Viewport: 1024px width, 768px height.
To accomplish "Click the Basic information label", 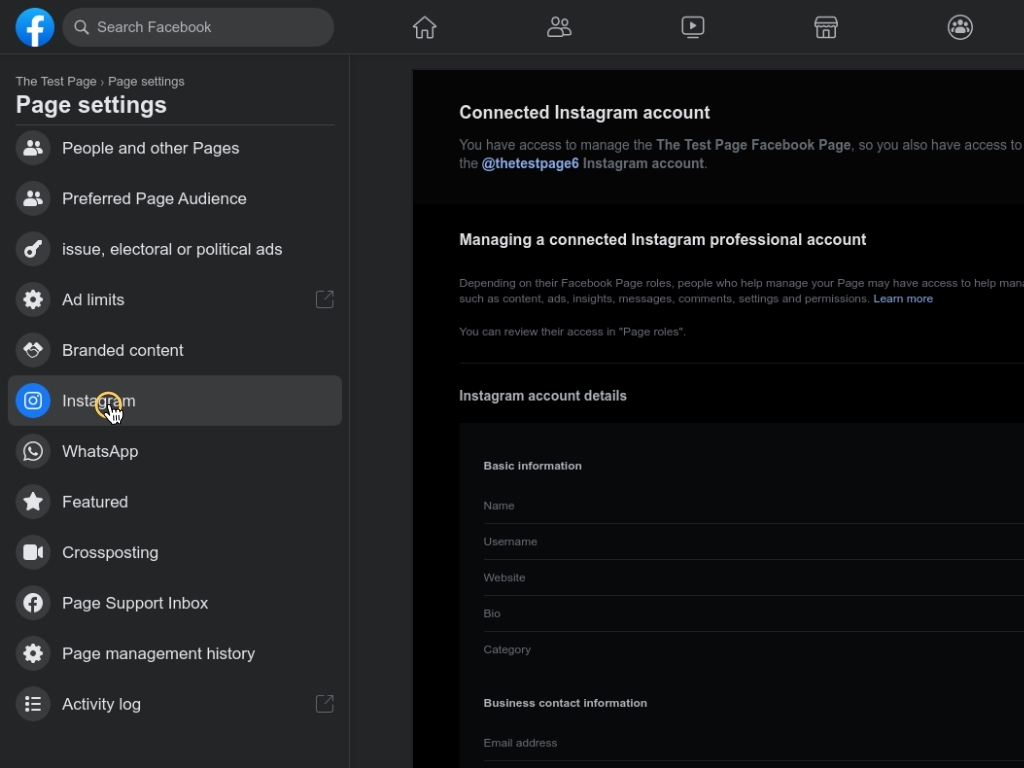I will point(532,466).
